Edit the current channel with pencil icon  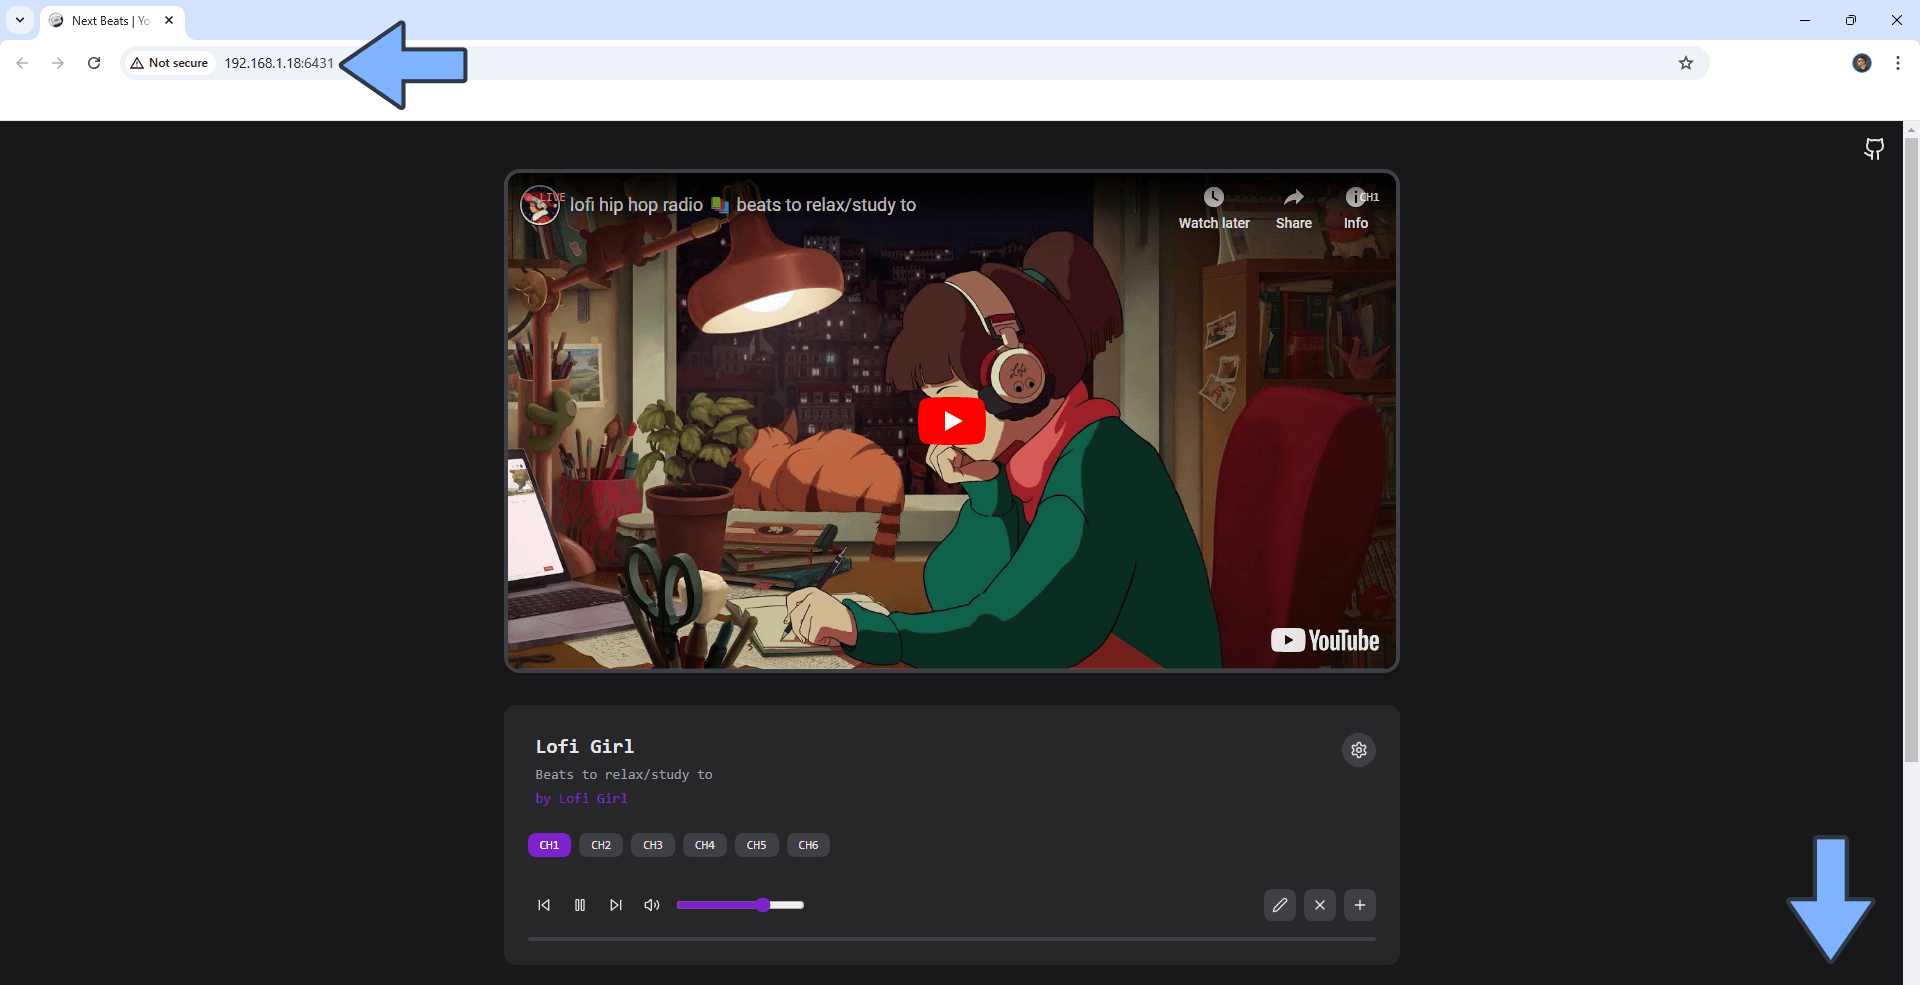(1280, 905)
